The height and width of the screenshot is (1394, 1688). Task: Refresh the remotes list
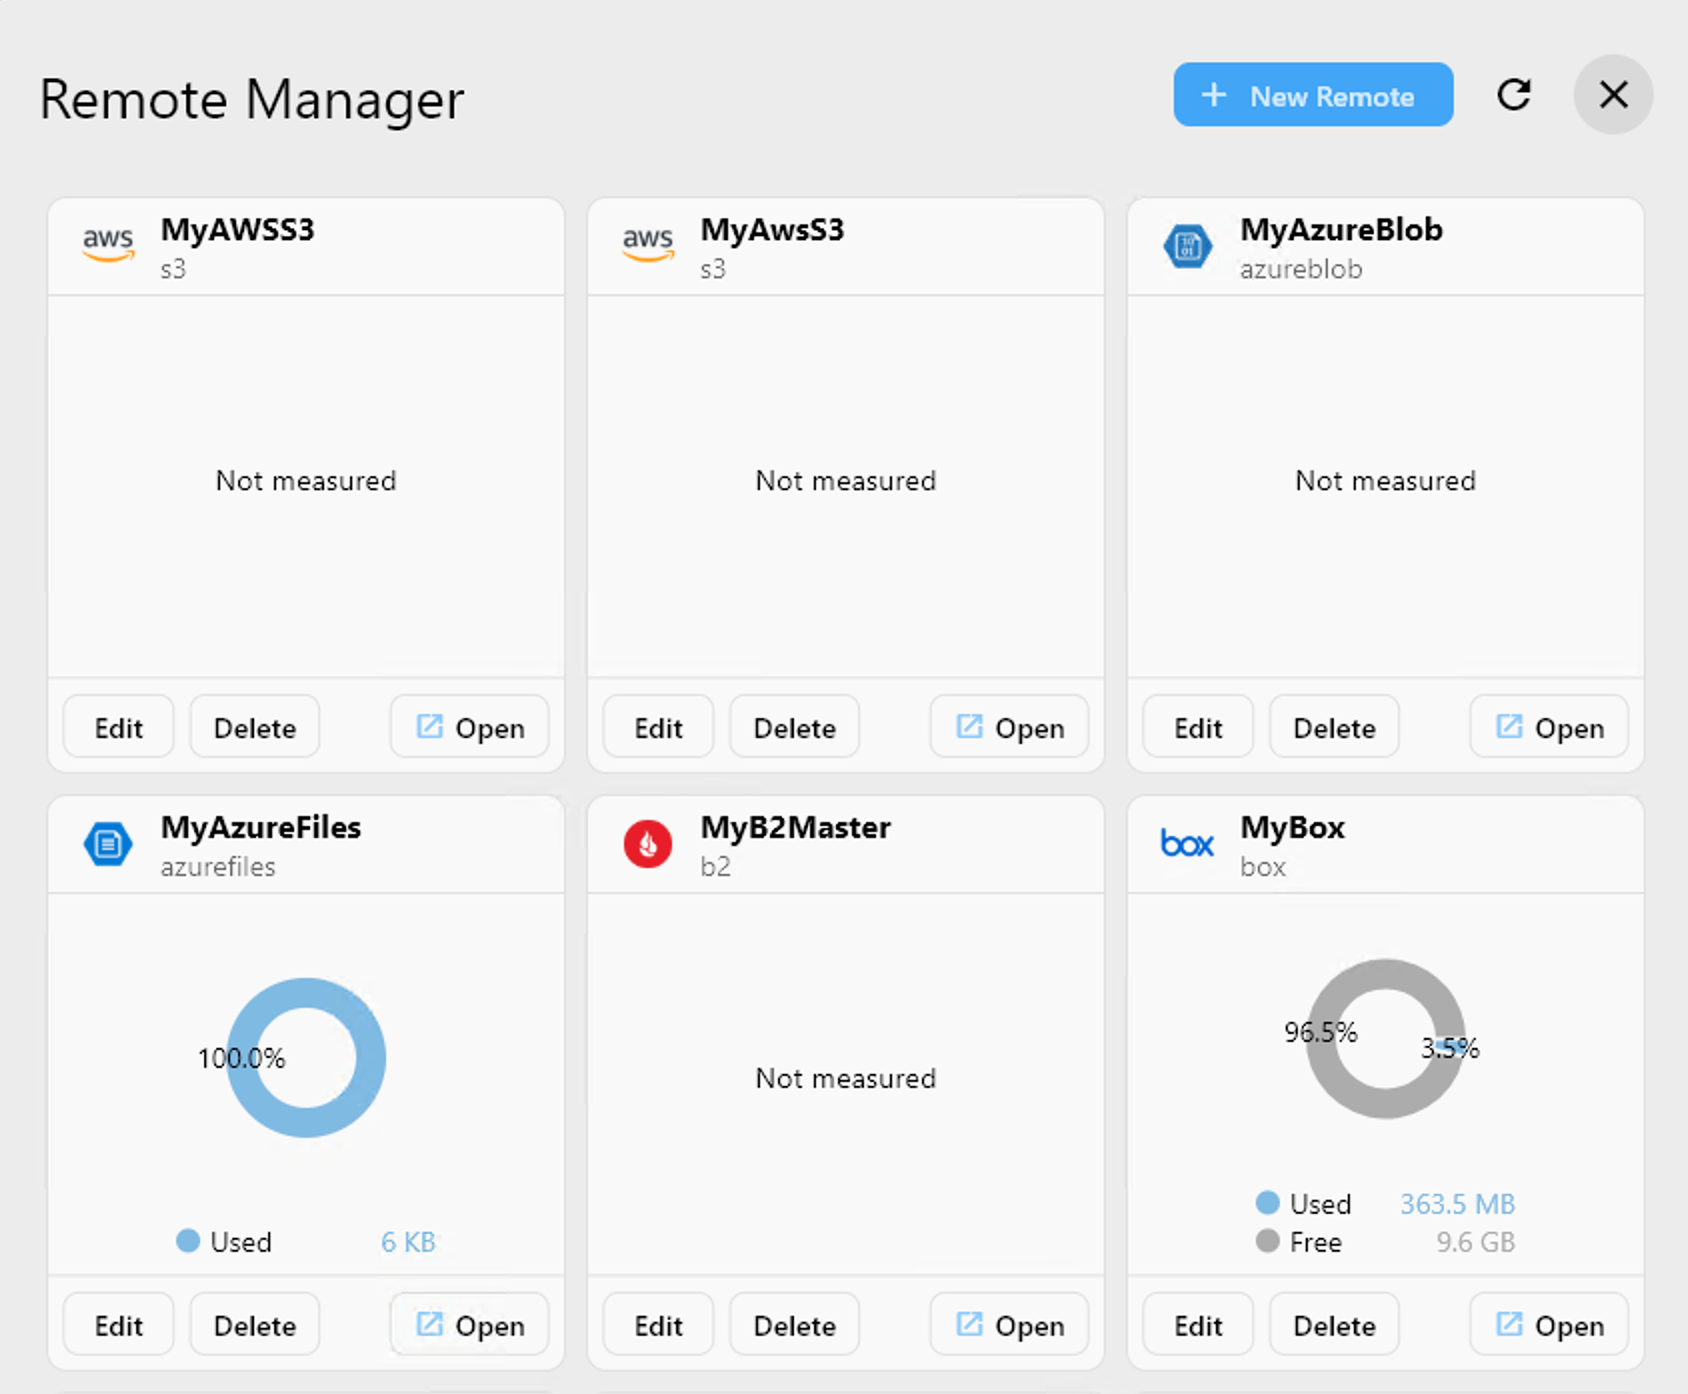point(1514,94)
